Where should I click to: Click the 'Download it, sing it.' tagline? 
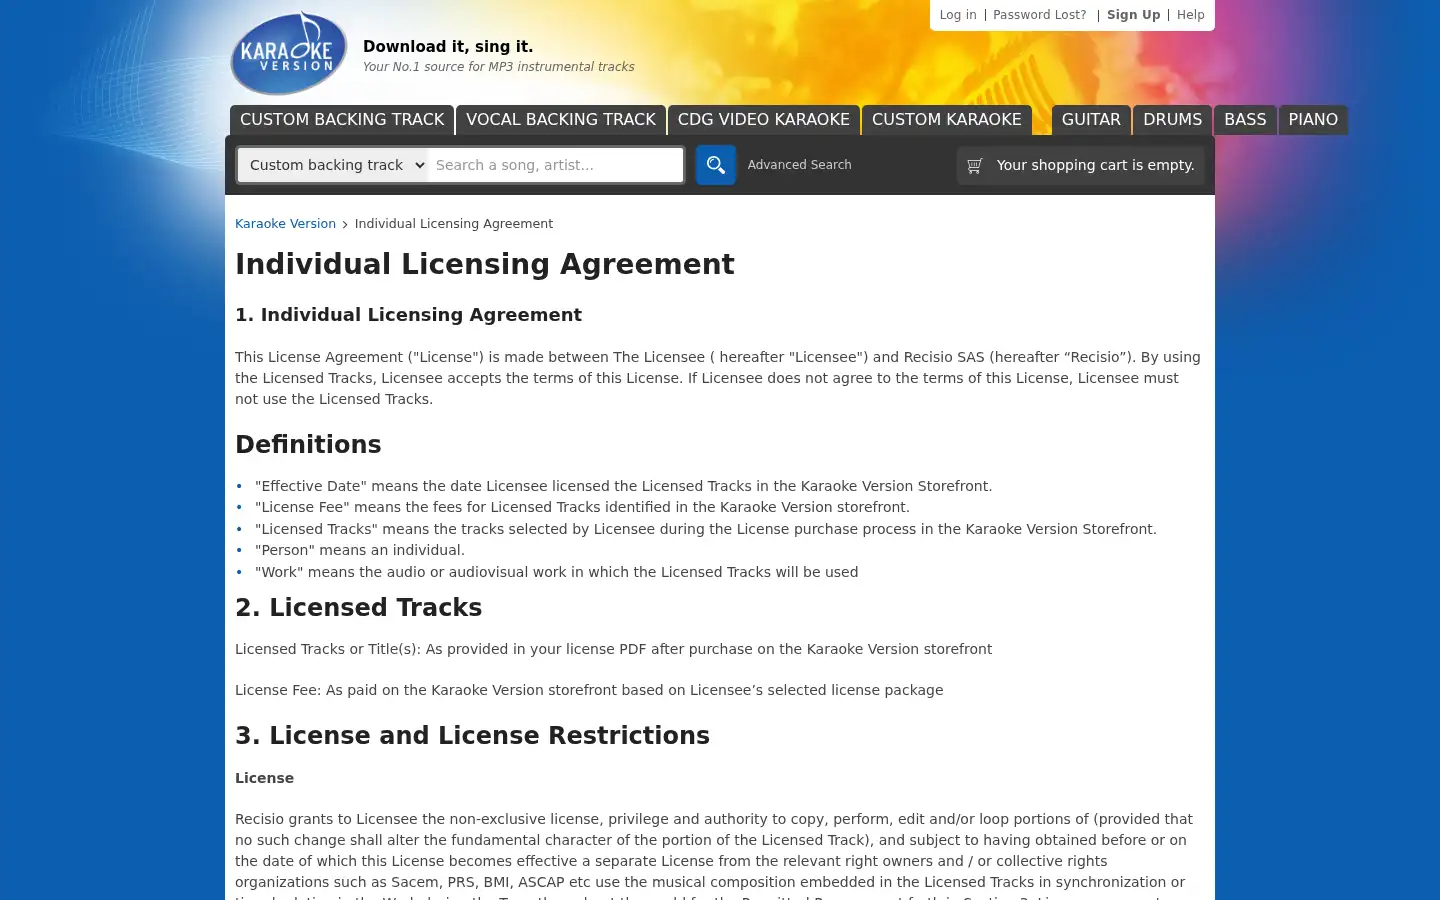[x=448, y=47]
